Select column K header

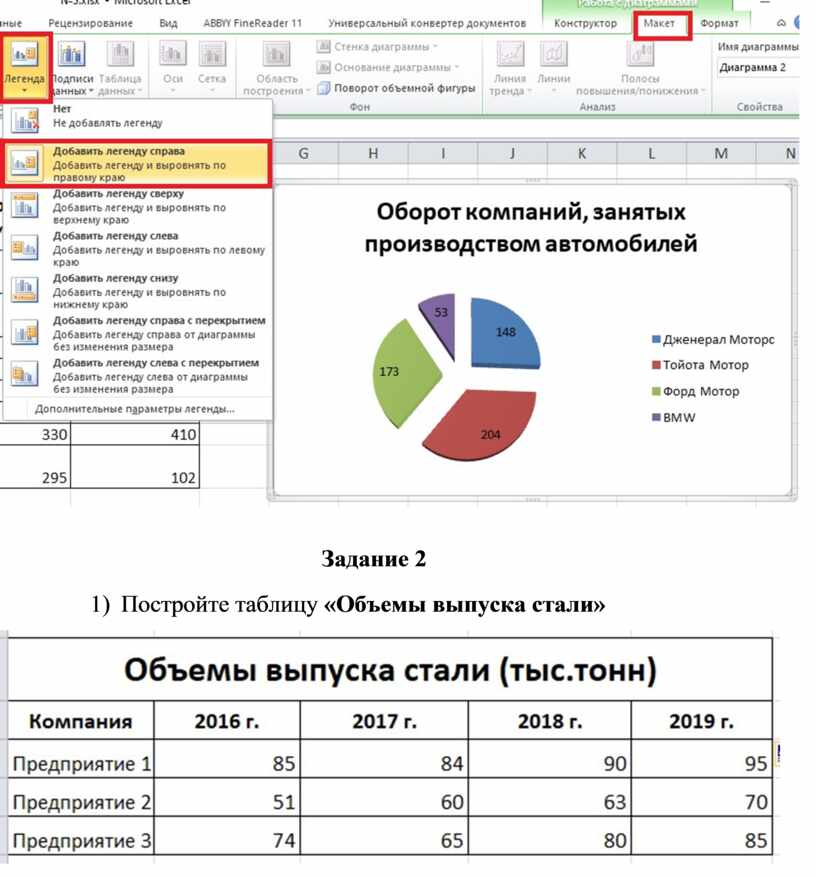coord(582,153)
